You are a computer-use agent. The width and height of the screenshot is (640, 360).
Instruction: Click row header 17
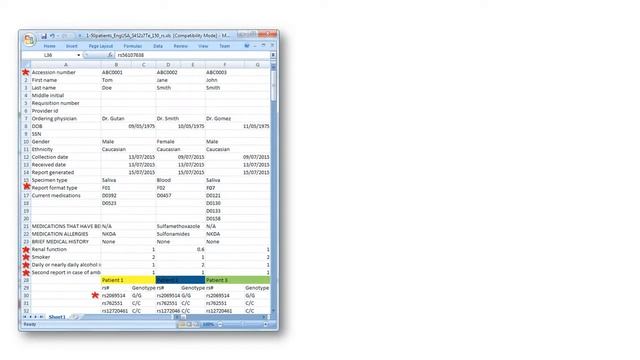26,196
